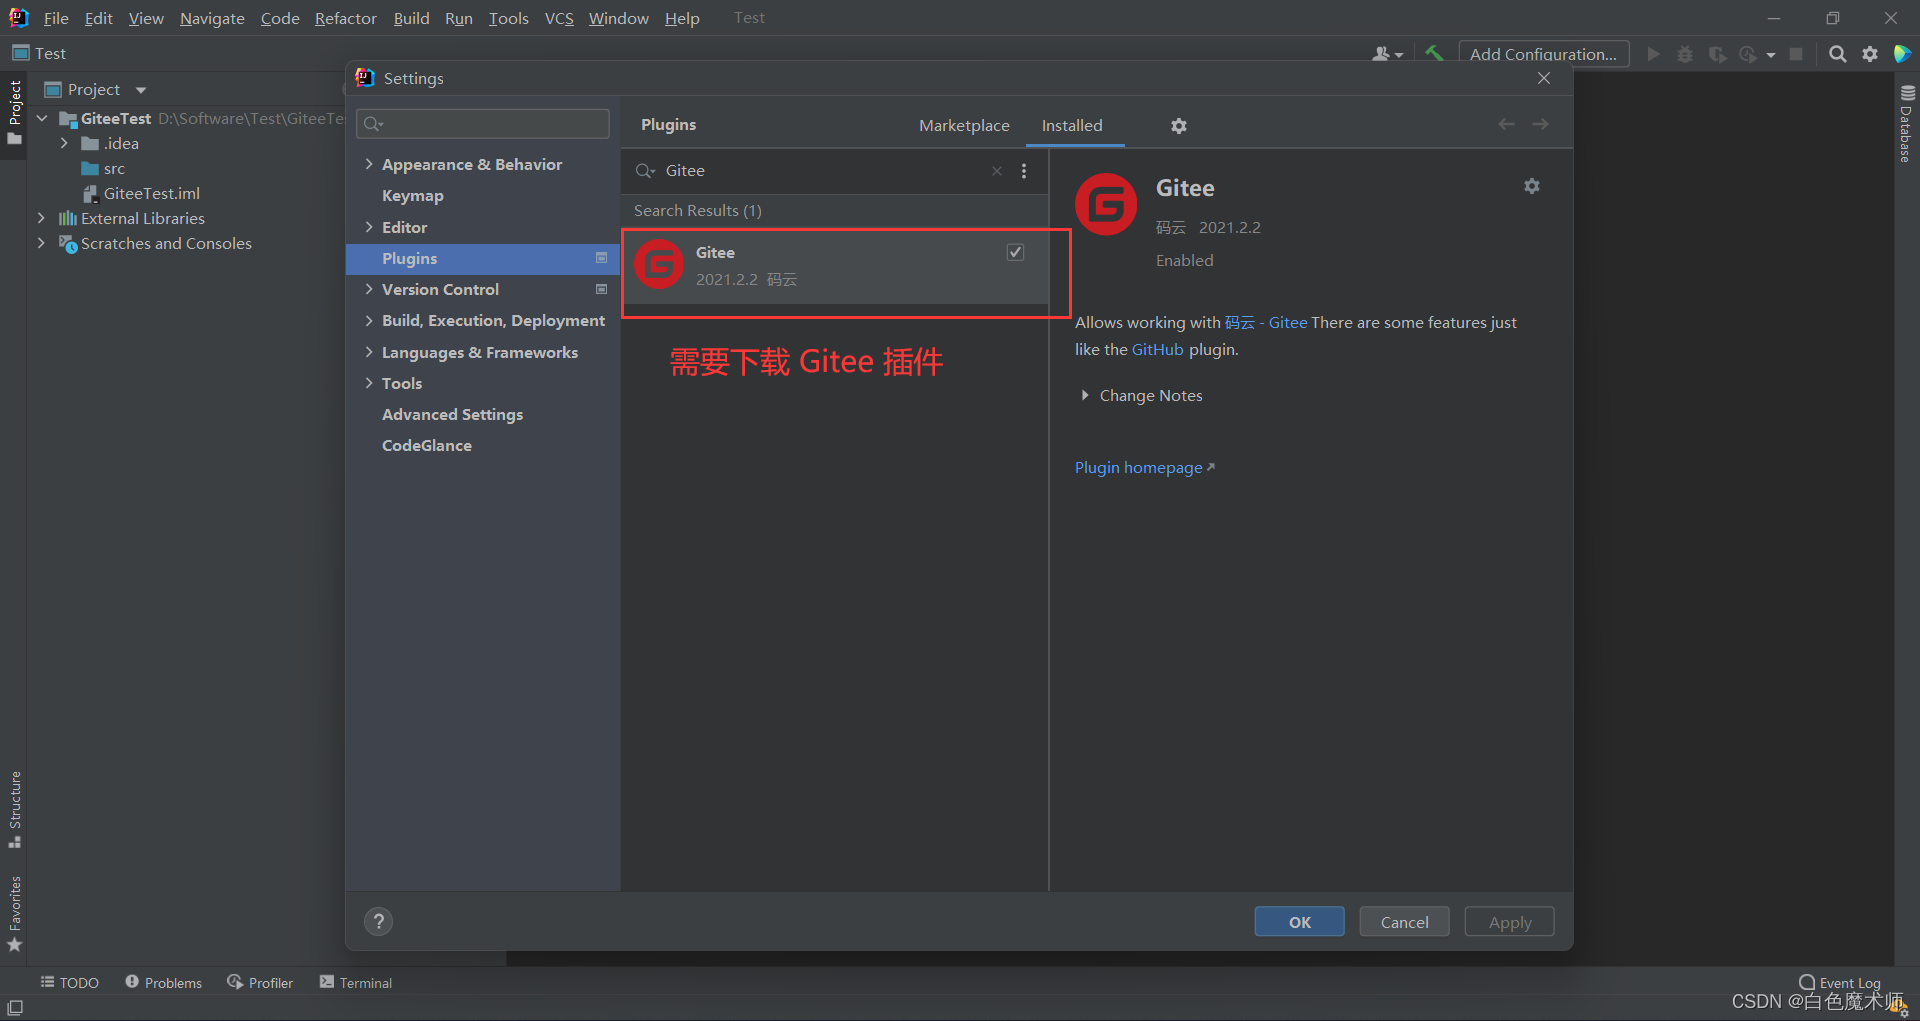Expand External Libraries in project tree
The image size is (1920, 1021).
pos(41,218)
